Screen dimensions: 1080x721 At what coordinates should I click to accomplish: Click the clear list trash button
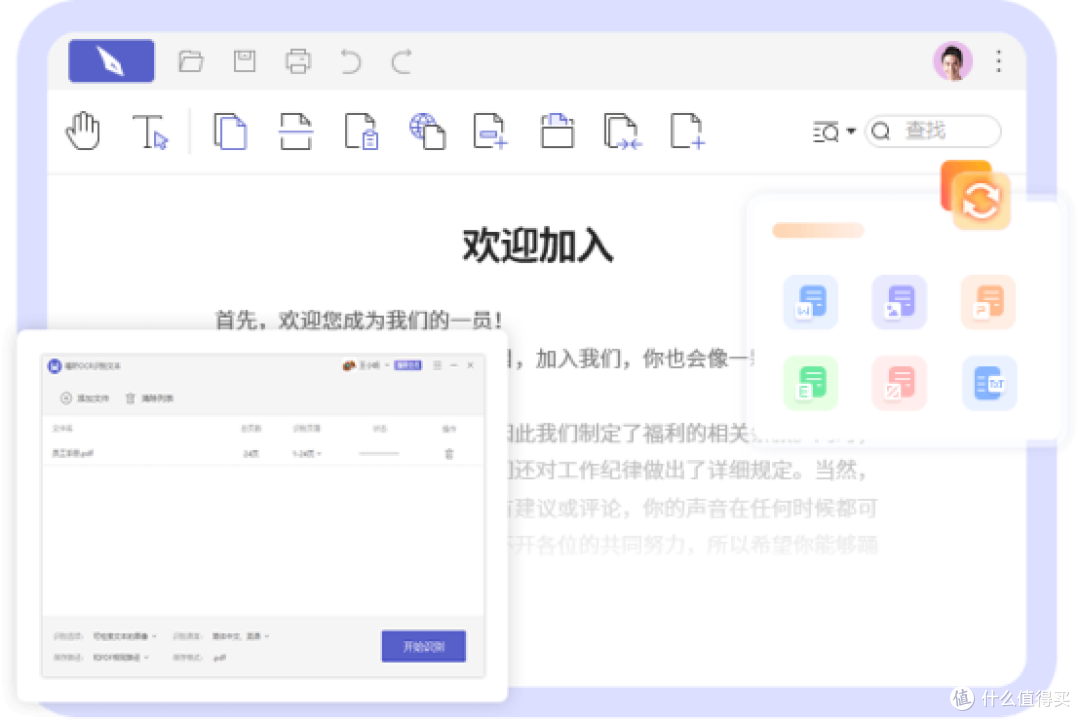tap(149, 398)
